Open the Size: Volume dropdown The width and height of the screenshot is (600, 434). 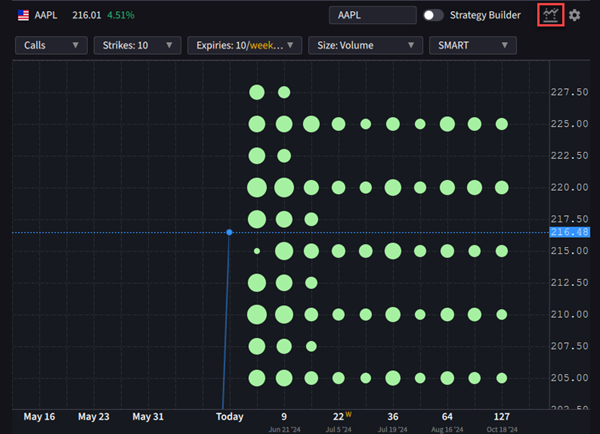point(365,45)
